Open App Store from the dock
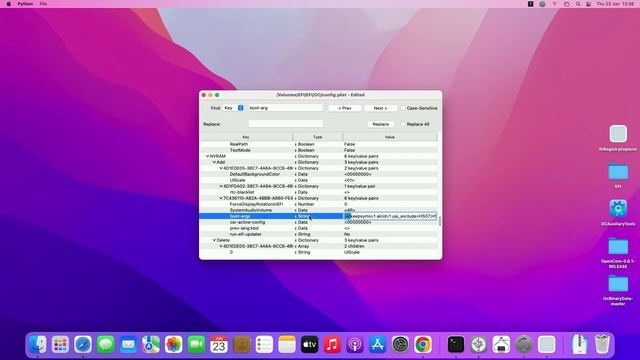This screenshot has width=640, height=360. (x=378, y=344)
